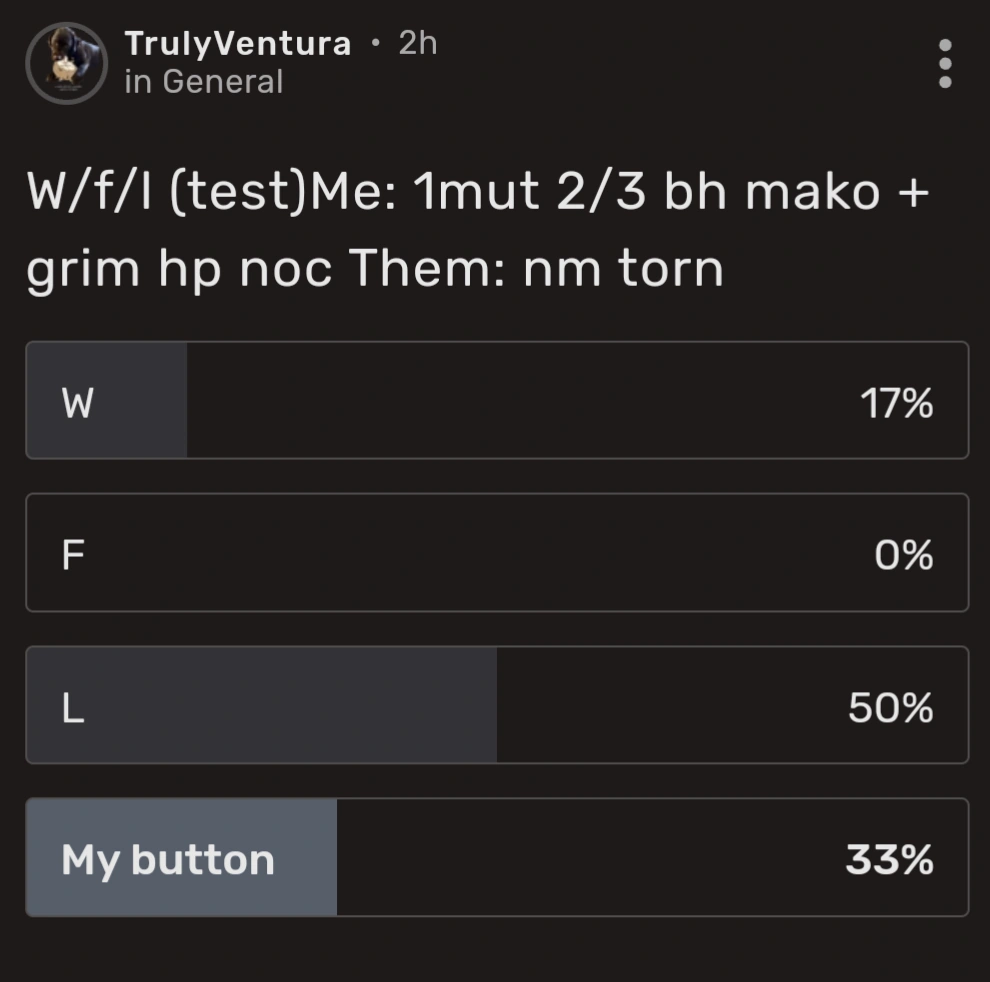Open TrulyVentura's profile avatar

tap(66, 63)
